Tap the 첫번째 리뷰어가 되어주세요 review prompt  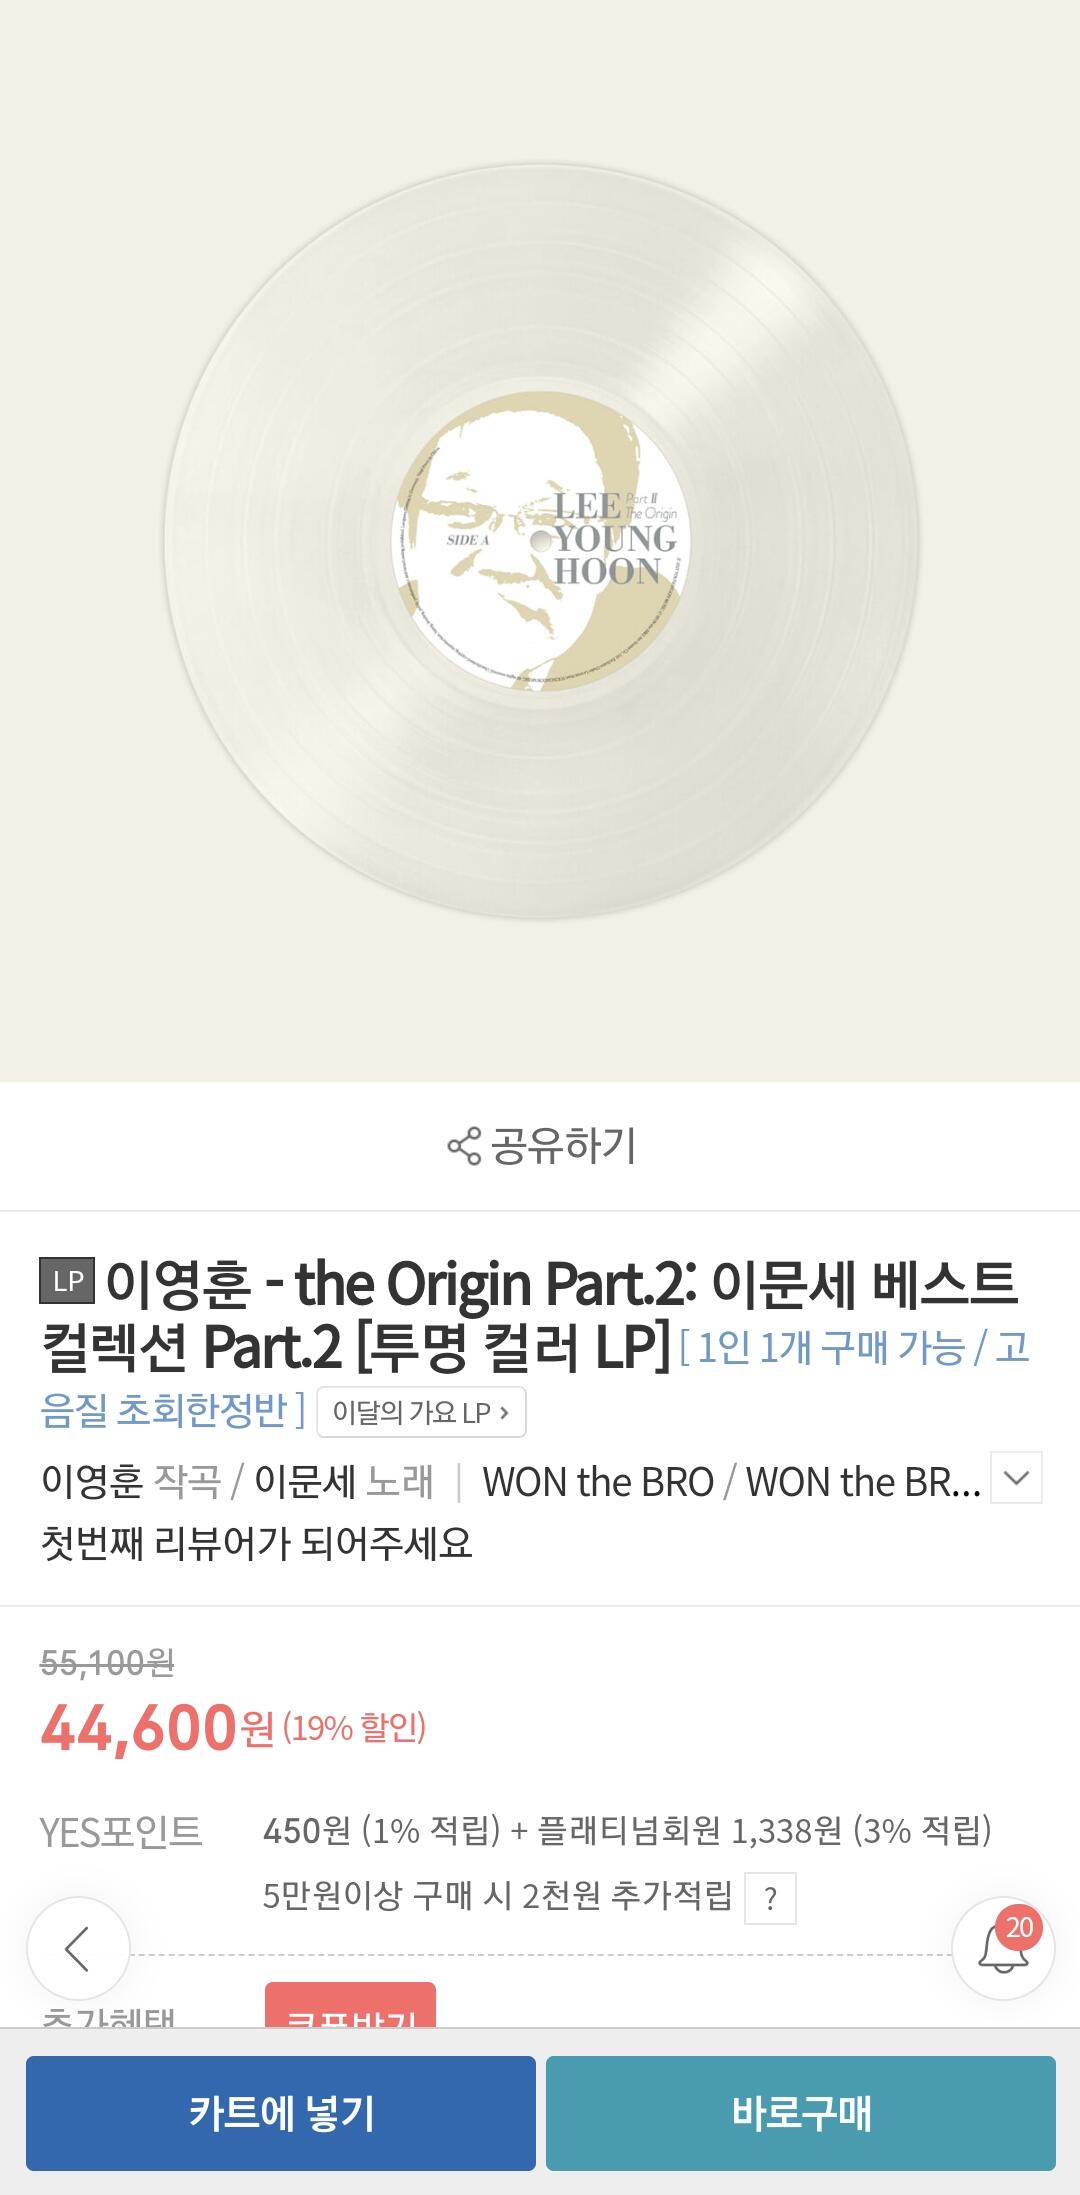click(x=256, y=1543)
